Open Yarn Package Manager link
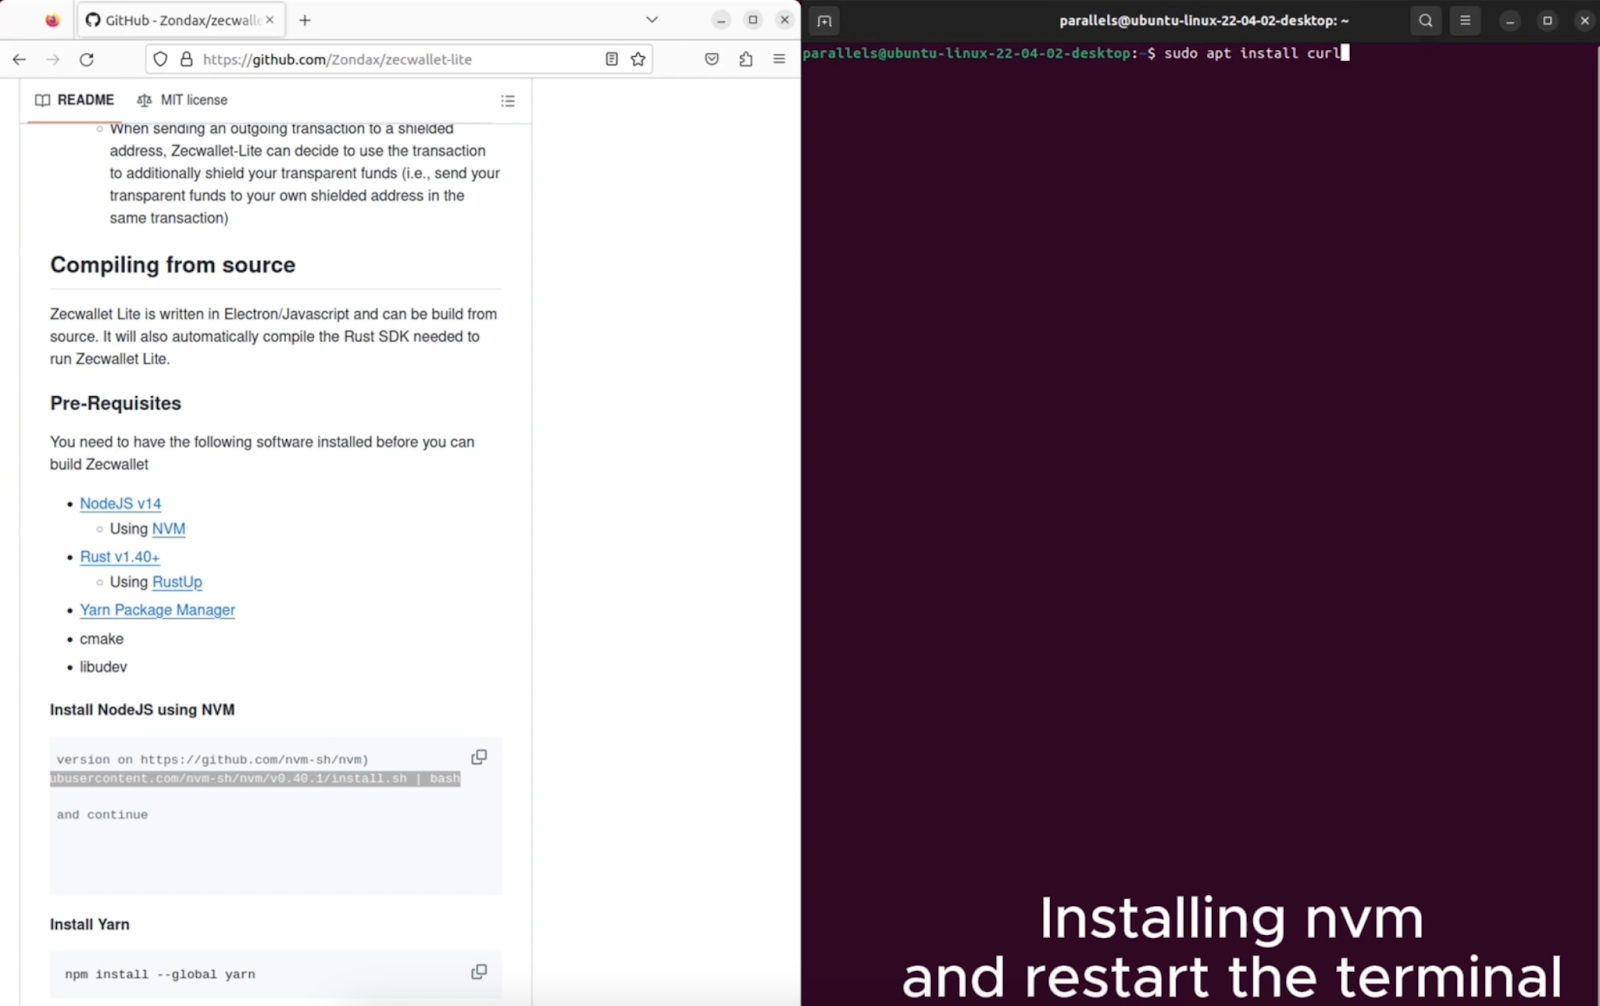Viewport: 1600px width, 1006px height. [x=157, y=609]
